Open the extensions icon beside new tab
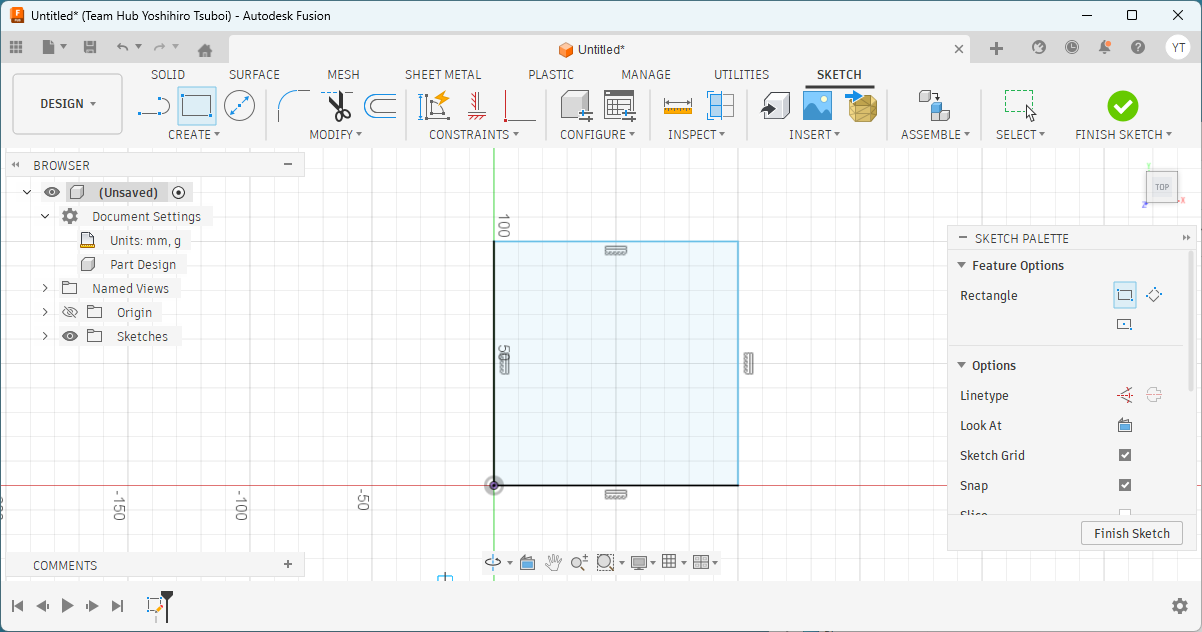The height and width of the screenshot is (632, 1202). [x=1039, y=47]
